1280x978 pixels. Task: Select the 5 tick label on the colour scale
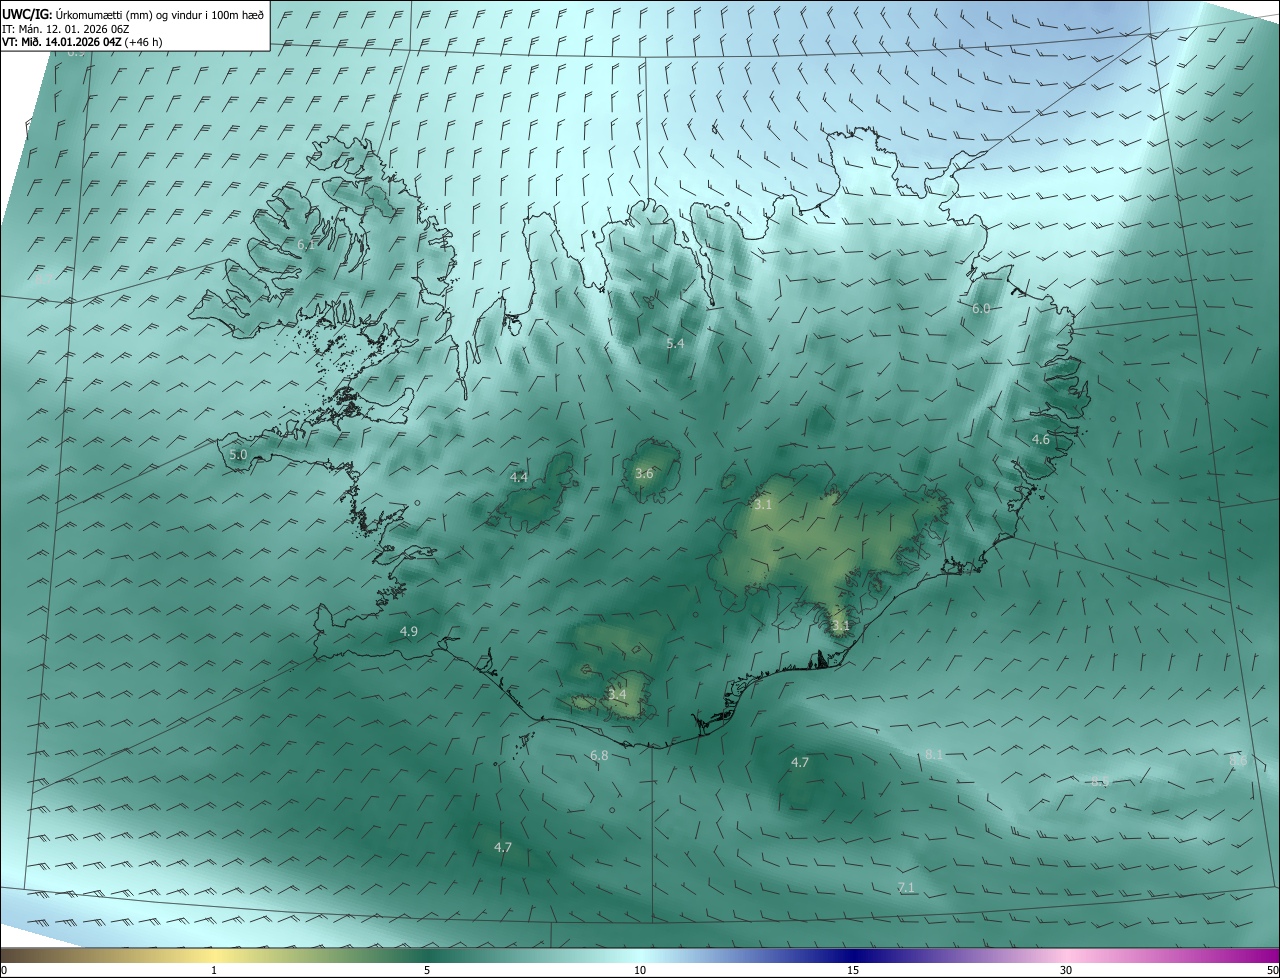pyautogui.click(x=427, y=971)
